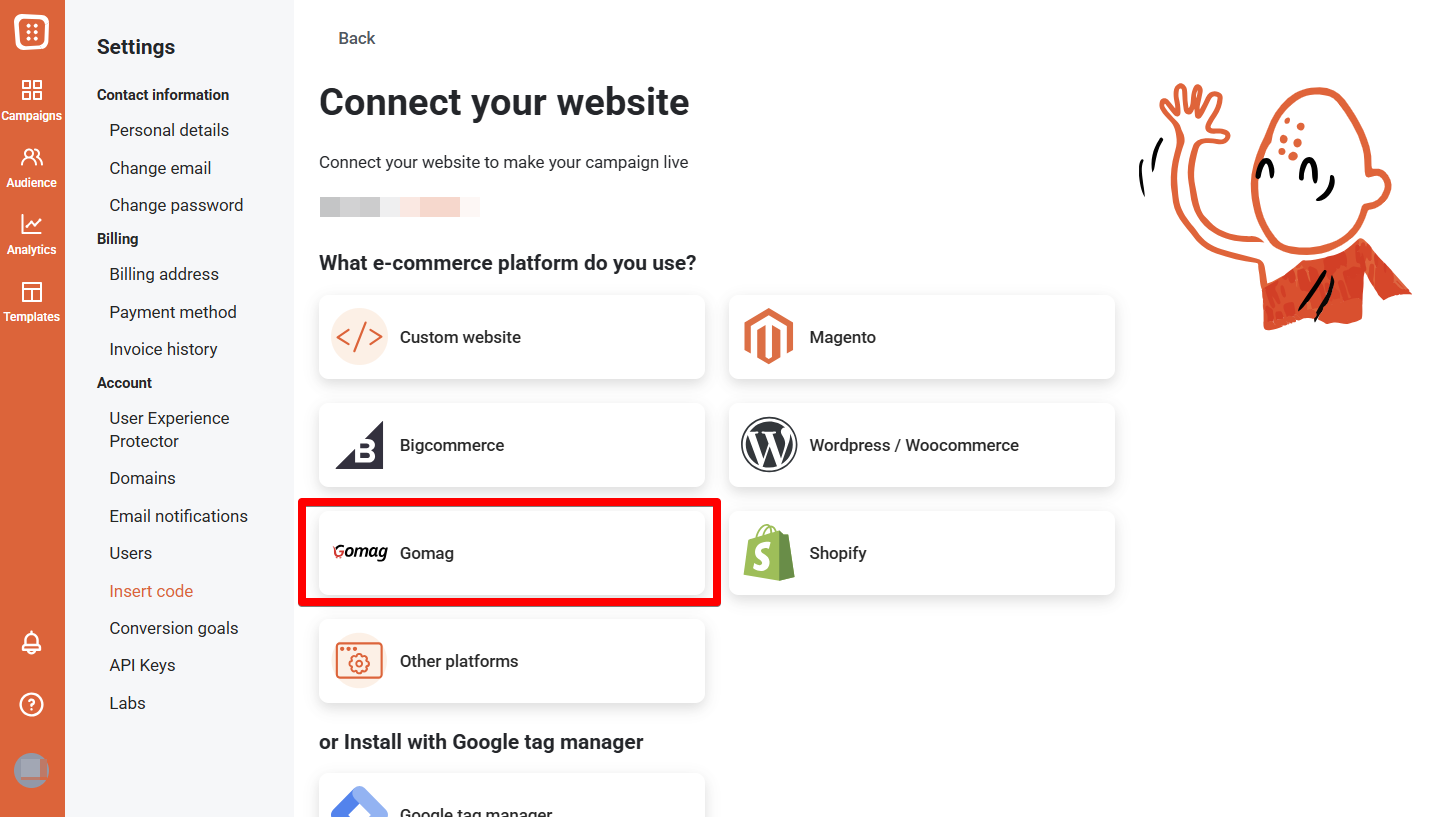
Task: Open the API Keys settings page
Action: 142,664
